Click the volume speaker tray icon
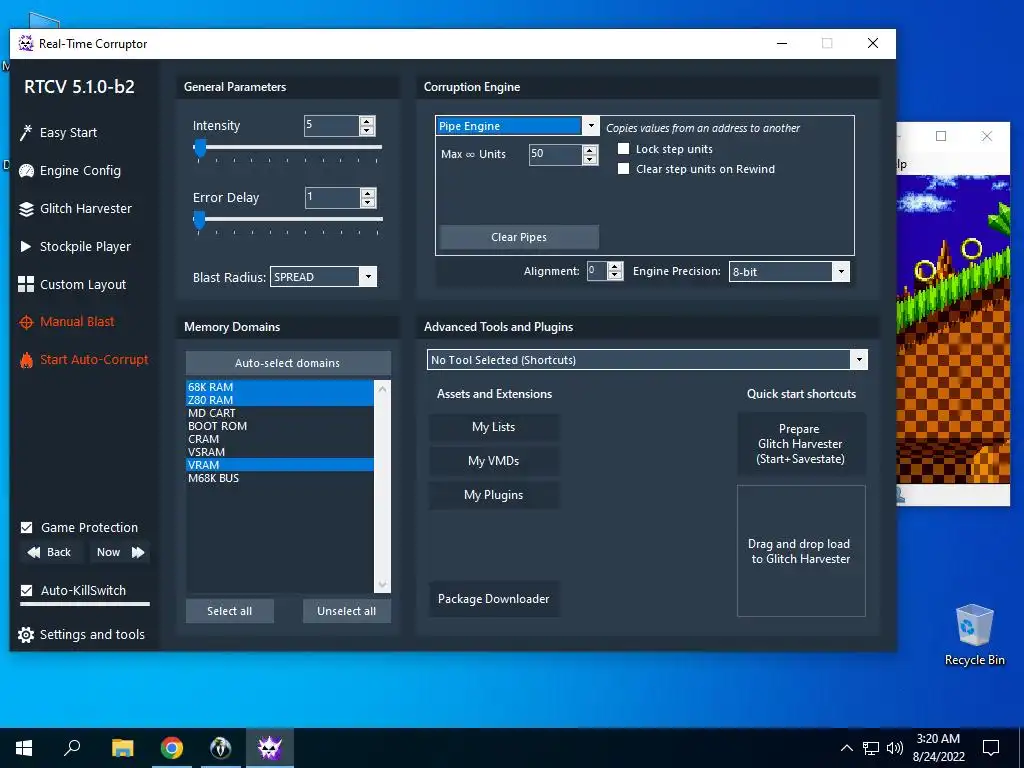 pos(895,748)
